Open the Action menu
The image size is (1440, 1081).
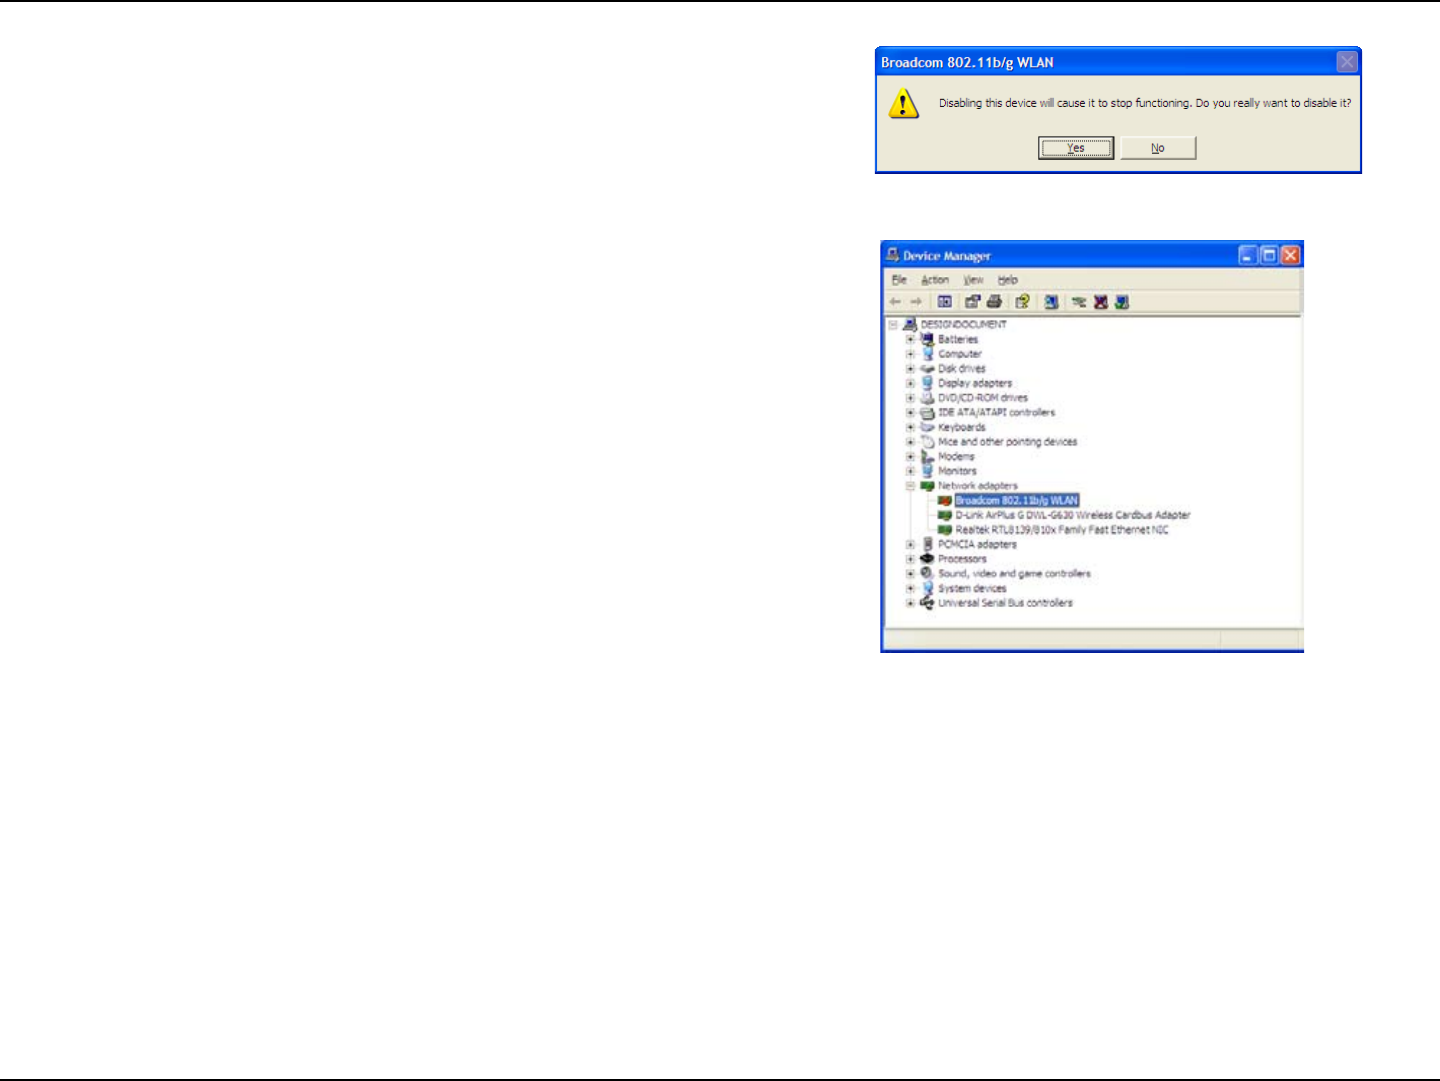click(935, 280)
